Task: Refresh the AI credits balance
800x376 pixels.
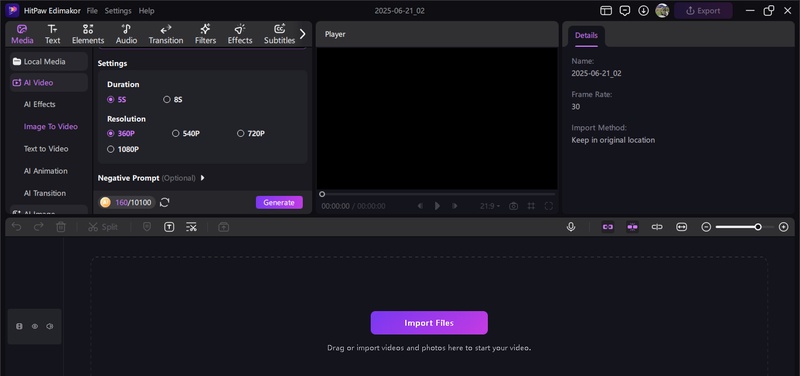Action: tap(164, 203)
